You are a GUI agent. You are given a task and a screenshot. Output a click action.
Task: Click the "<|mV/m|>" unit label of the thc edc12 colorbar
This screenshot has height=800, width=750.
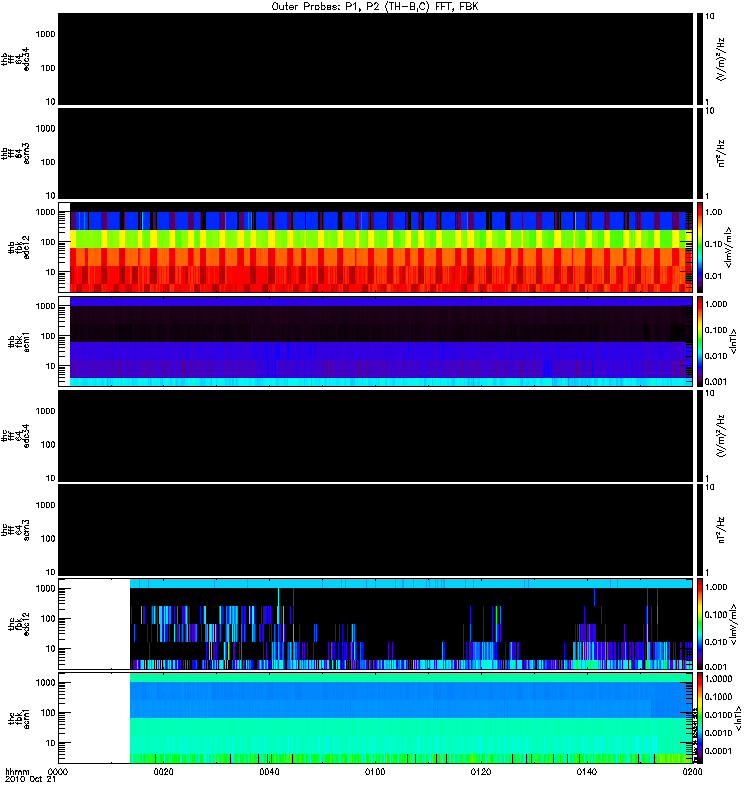pyautogui.click(x=734, y=624)
